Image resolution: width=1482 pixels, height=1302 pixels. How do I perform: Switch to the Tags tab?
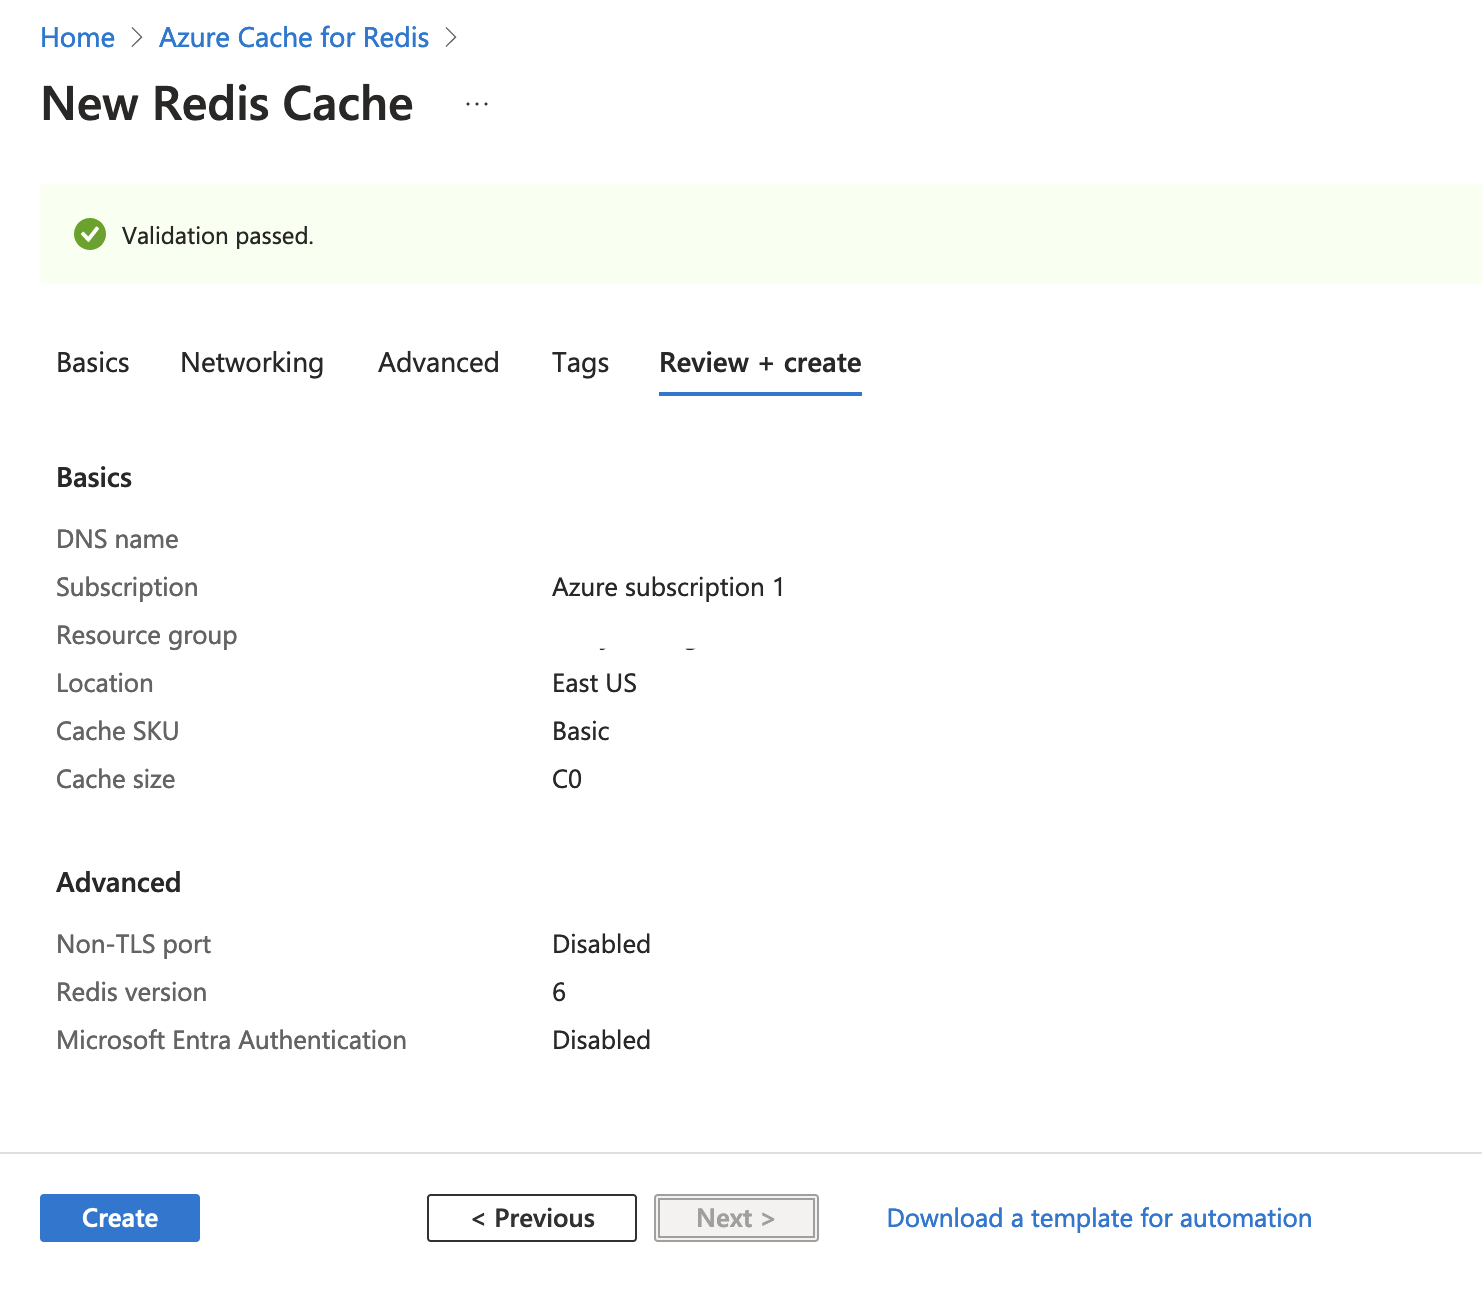[x=580, y=363]
